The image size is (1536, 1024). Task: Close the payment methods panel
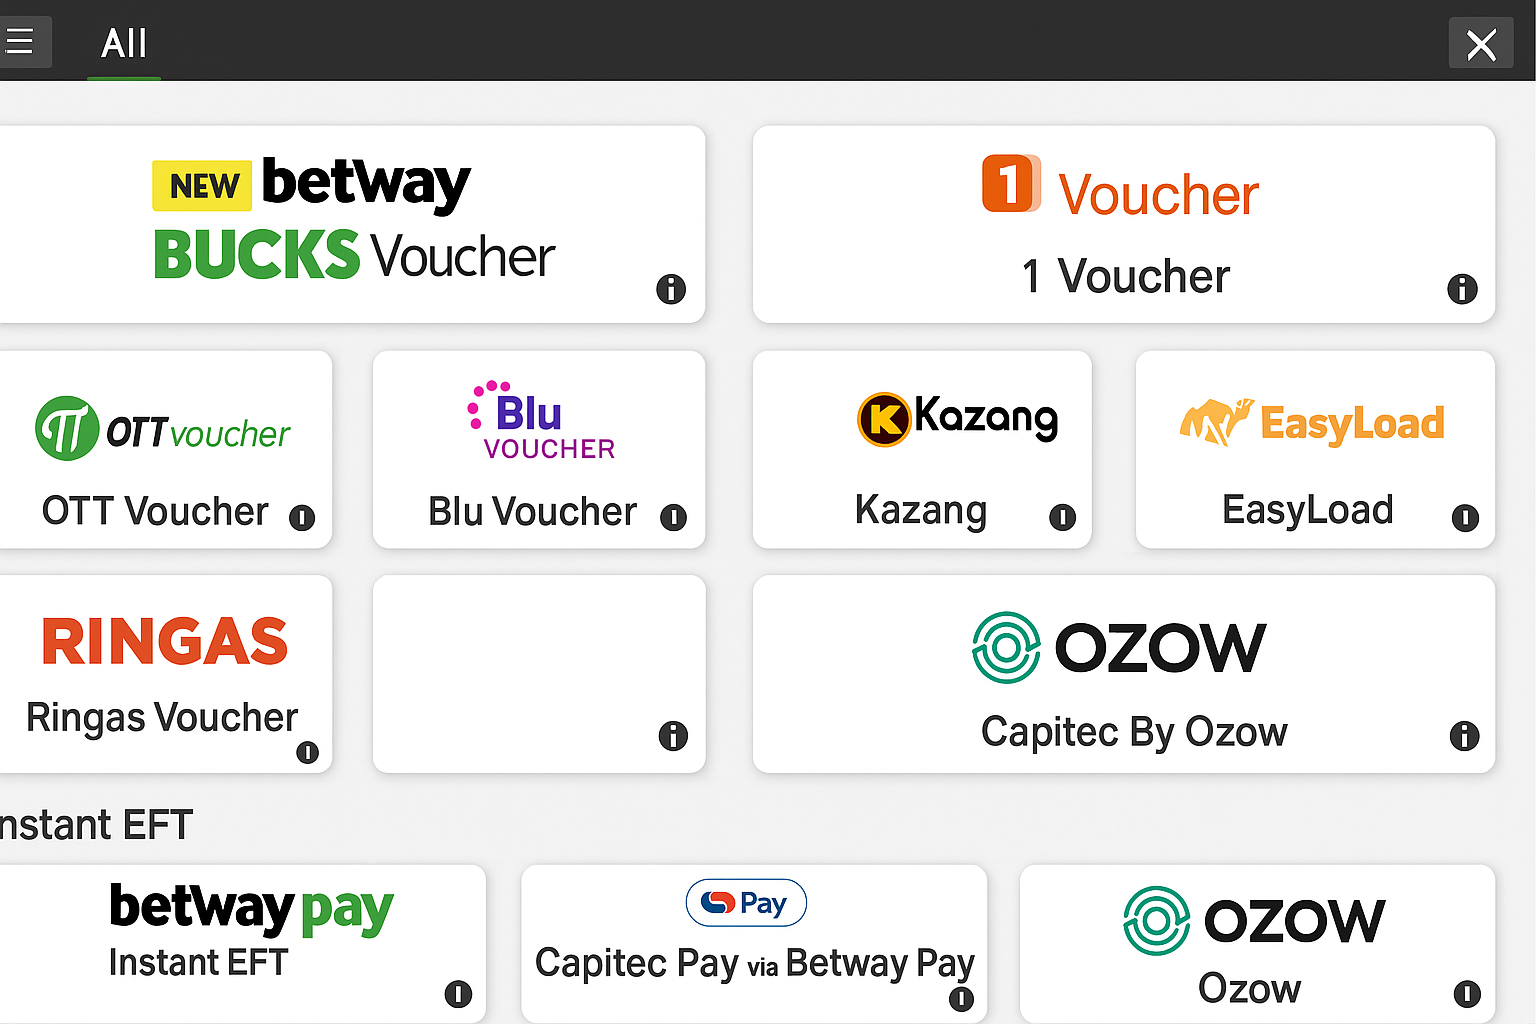[1481, 43]
